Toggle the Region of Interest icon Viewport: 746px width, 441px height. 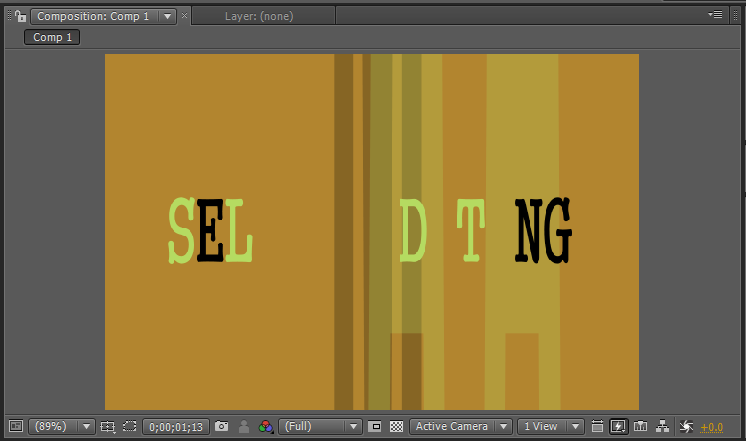(129, 426)
